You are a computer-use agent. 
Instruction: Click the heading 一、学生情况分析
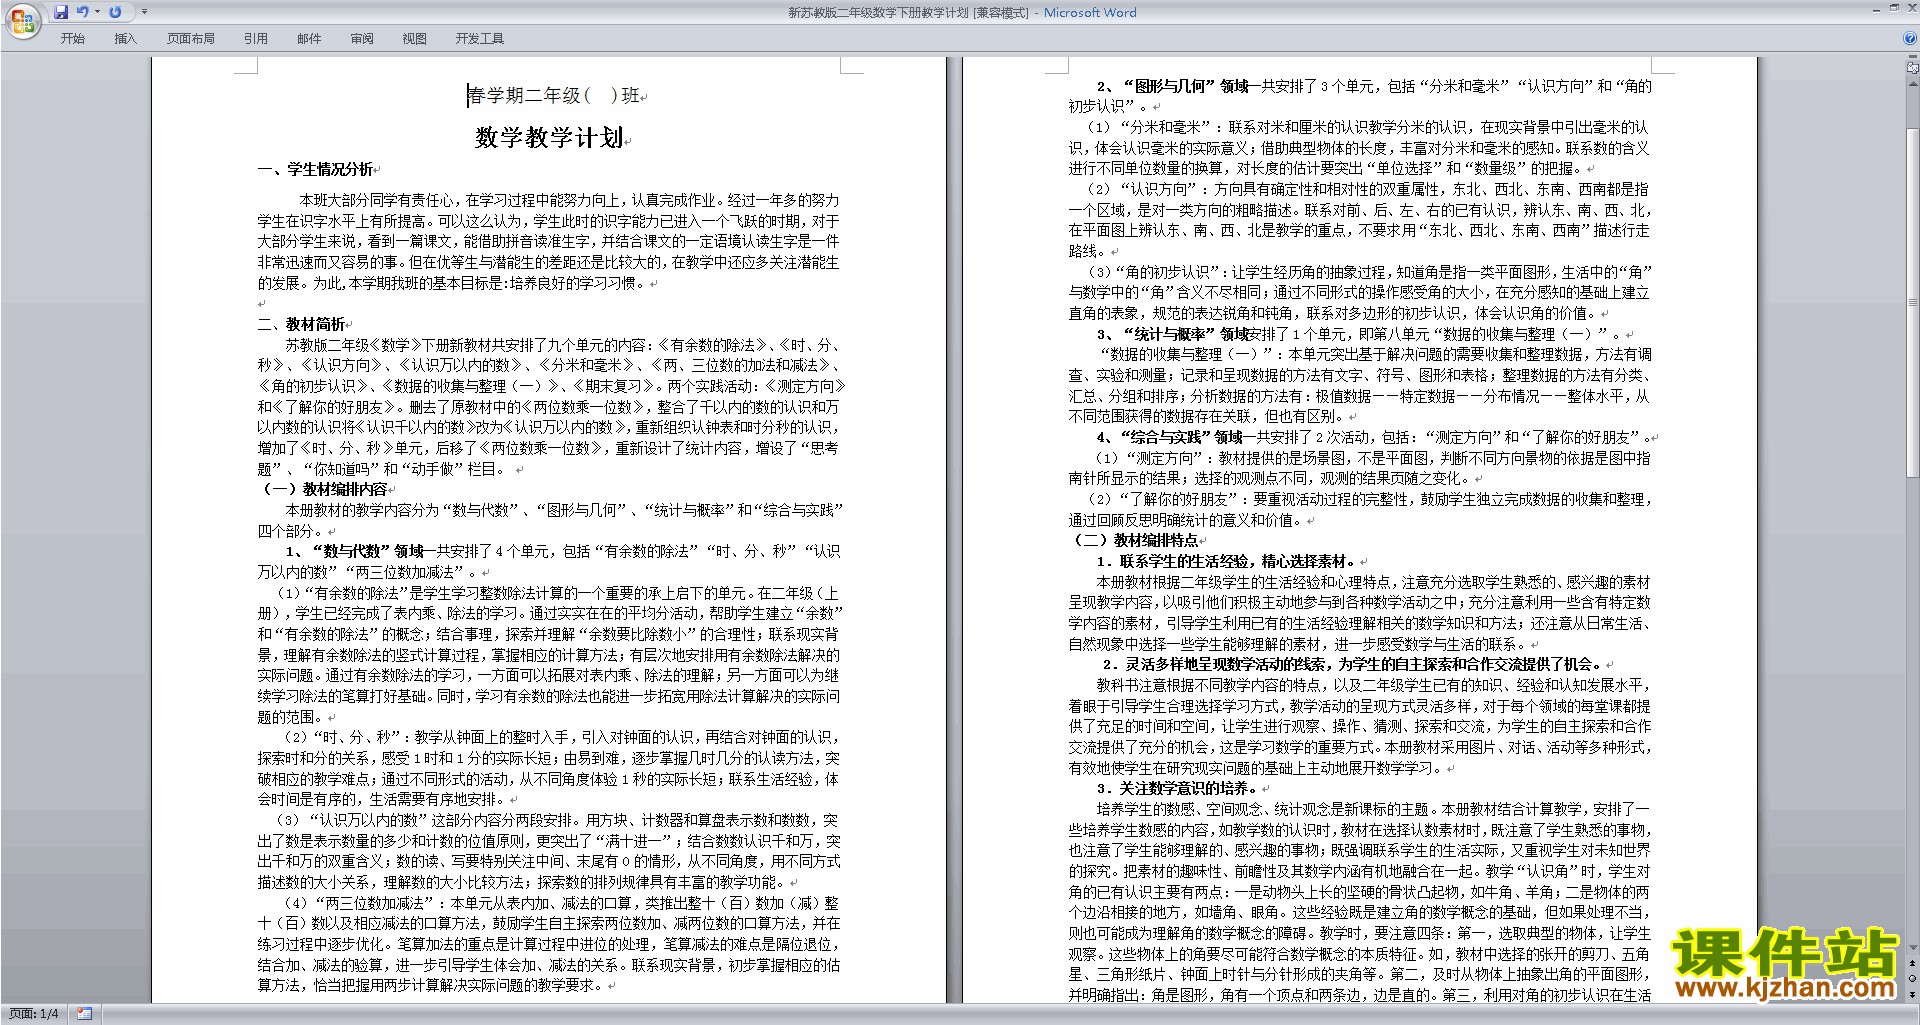pos(315,169)
